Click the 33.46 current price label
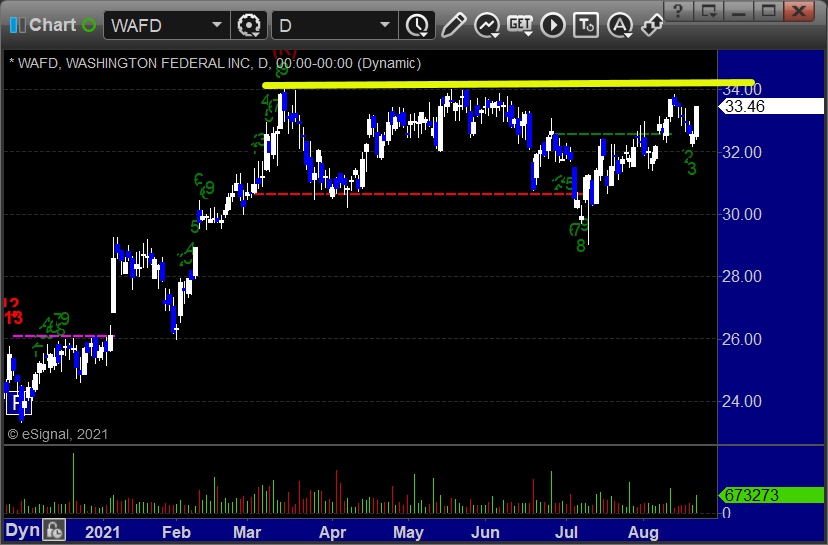Screen dimensions: 828x545 [x=772, y=106]
